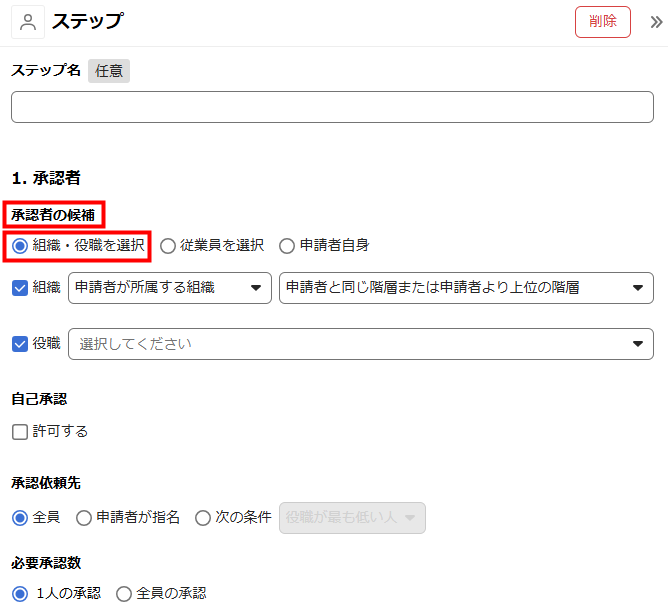The width and height of the screenshot is (668, 610).
Task: Click the 役職が最も低い人 dropdown
Action: pos(352,518)
